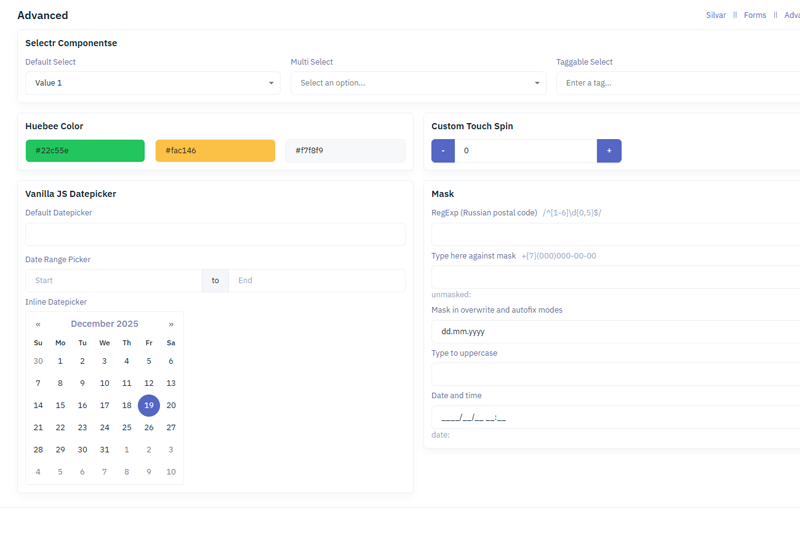Pick highlighted date 19 in calendar
This screenshot has width=800, height=533.
tap(149, 405)
